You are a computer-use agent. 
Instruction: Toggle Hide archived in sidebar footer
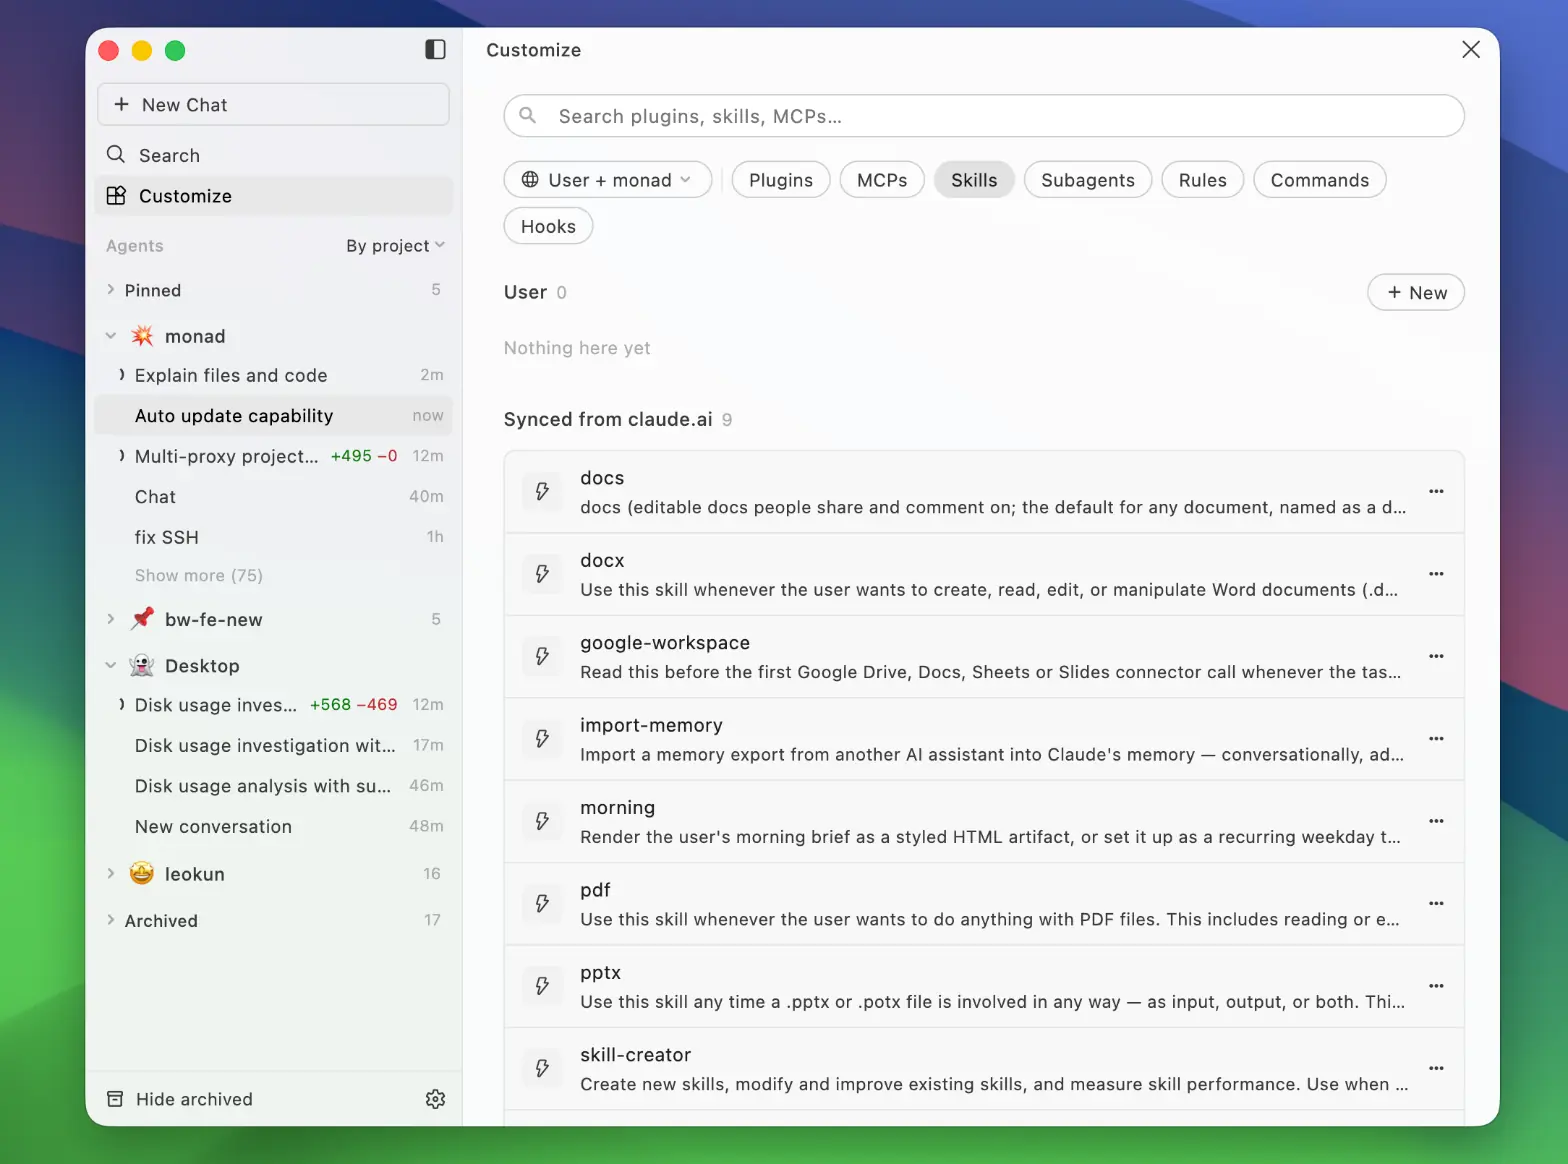(180, 1099)
